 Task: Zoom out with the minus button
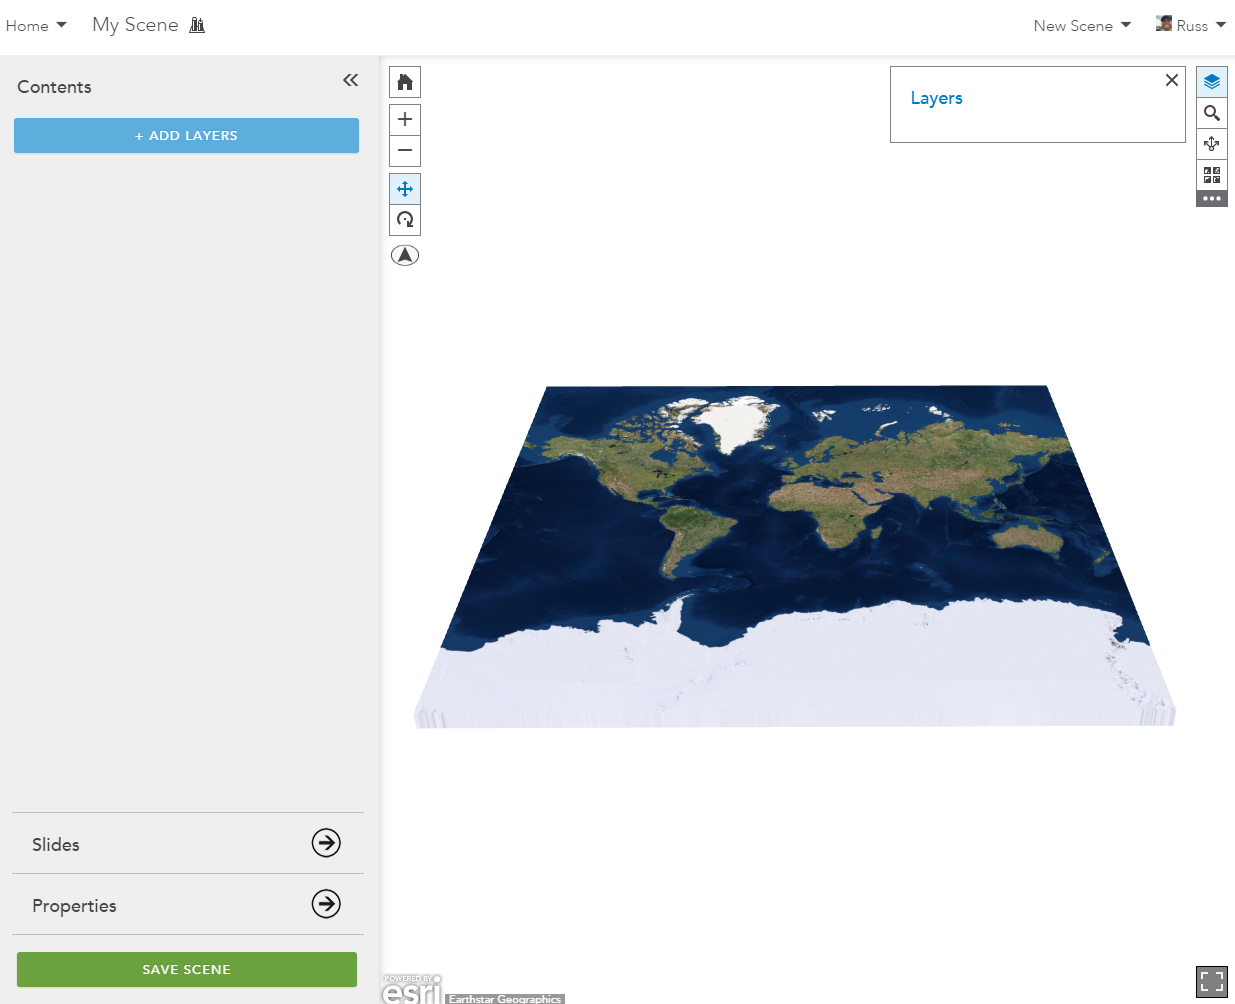click(x=405, y=151)
